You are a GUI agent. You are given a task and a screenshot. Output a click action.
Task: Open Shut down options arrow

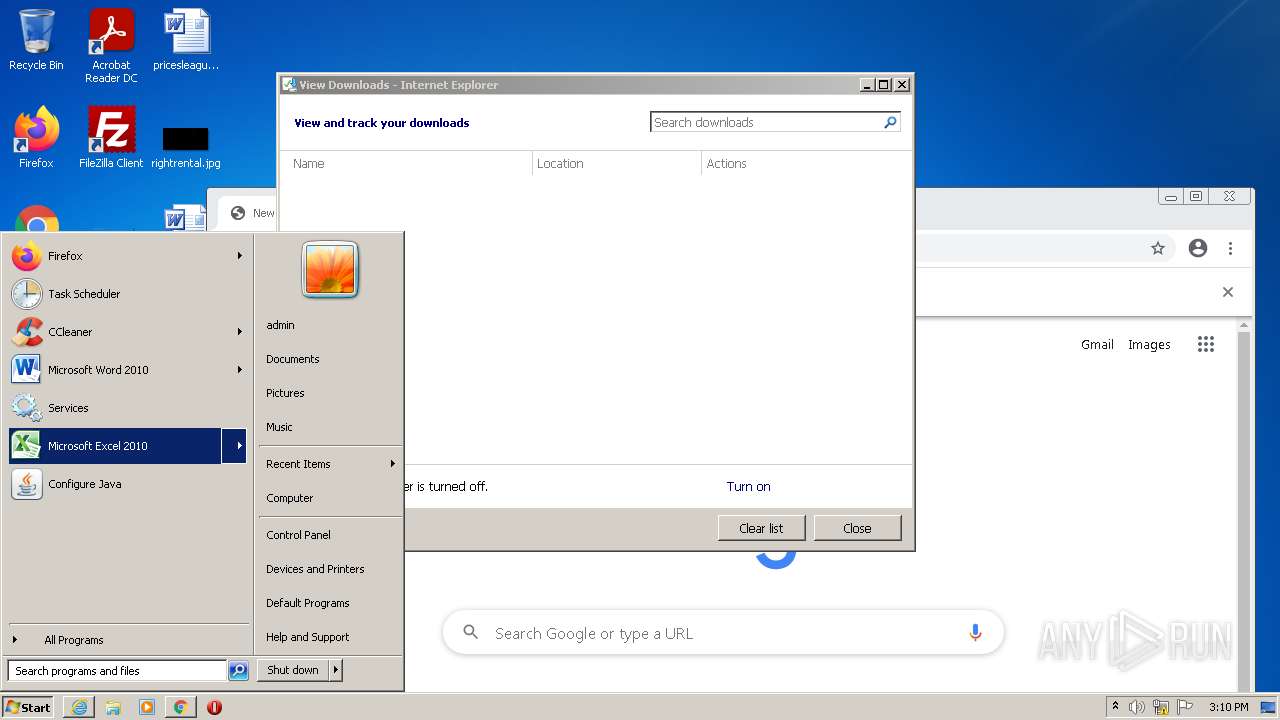[335, 670]
